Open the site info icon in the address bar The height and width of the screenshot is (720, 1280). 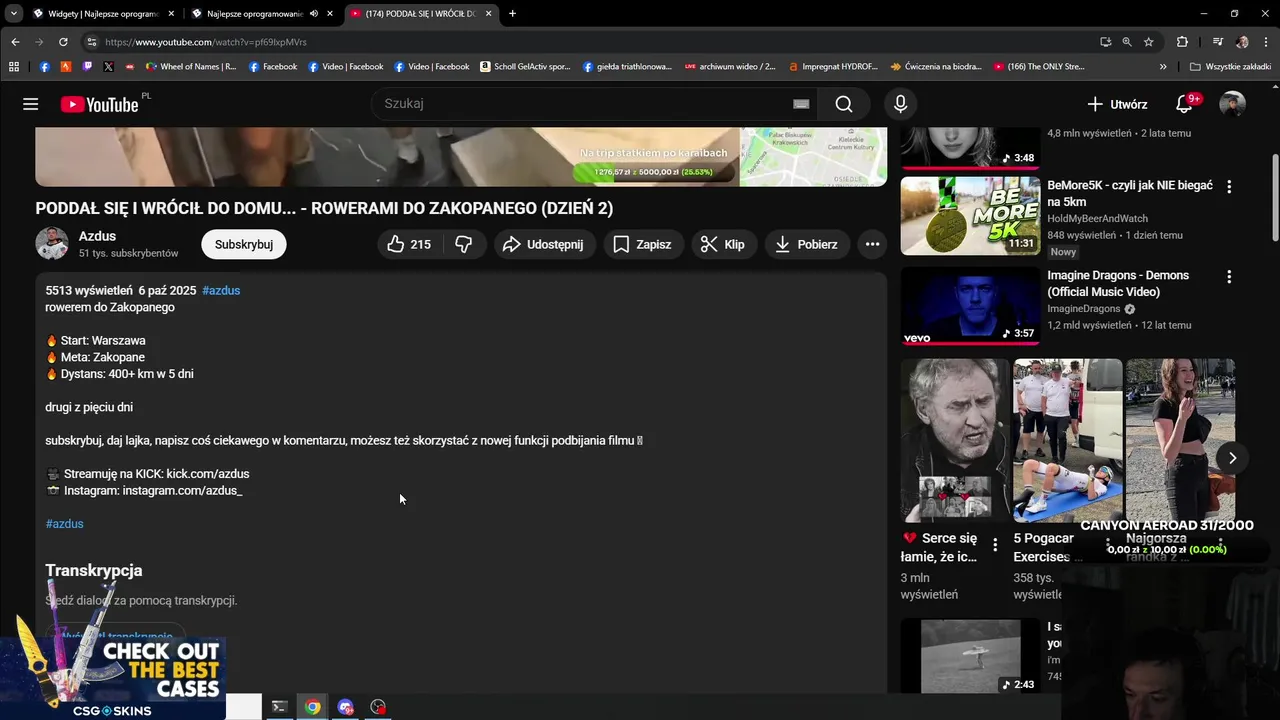coord(91,42)
